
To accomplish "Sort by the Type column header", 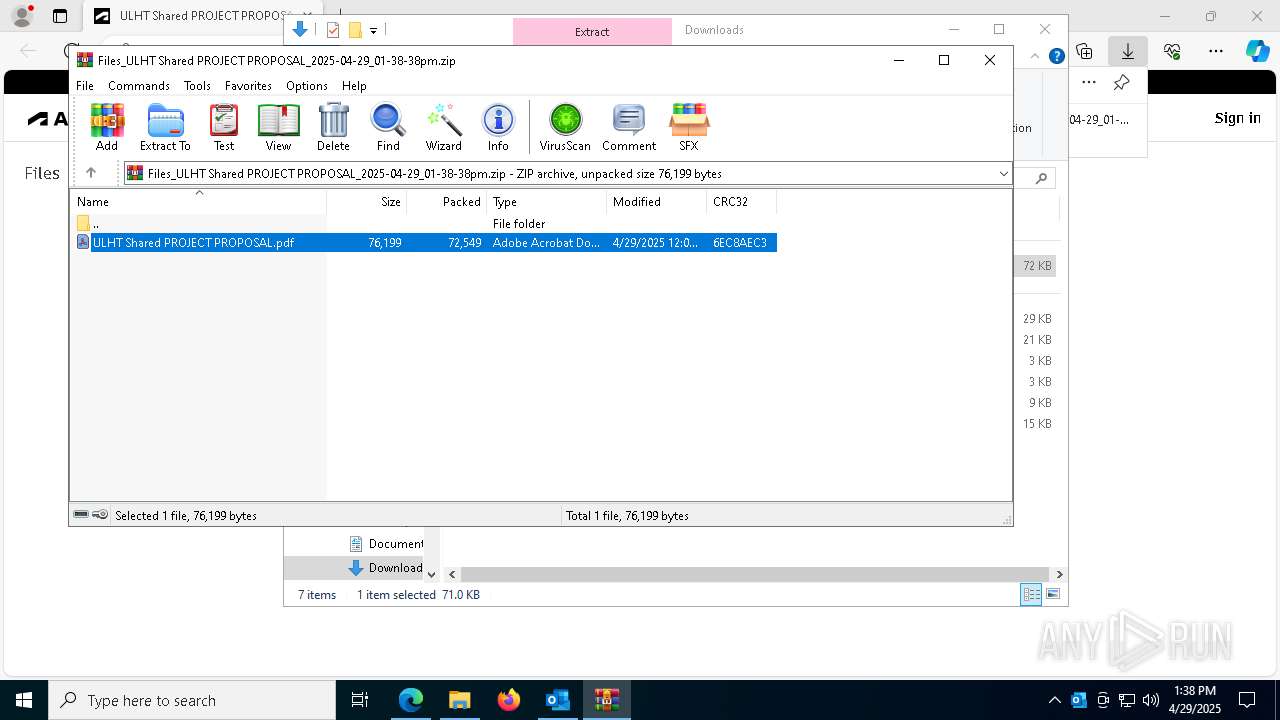I will coord(547,202).
